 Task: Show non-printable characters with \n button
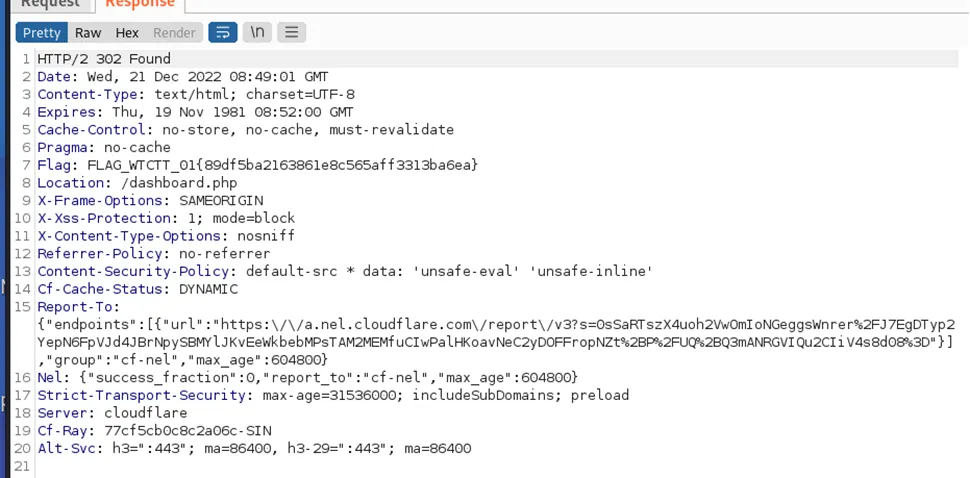[x=257, y=32]
